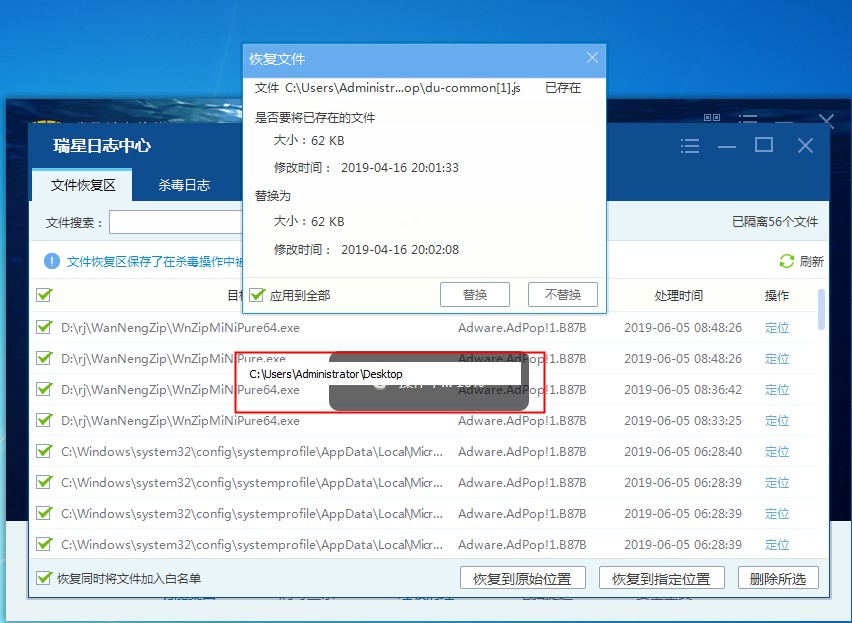Open the list menu icon in 瑞星日志中心 title bar

(690, 146)
